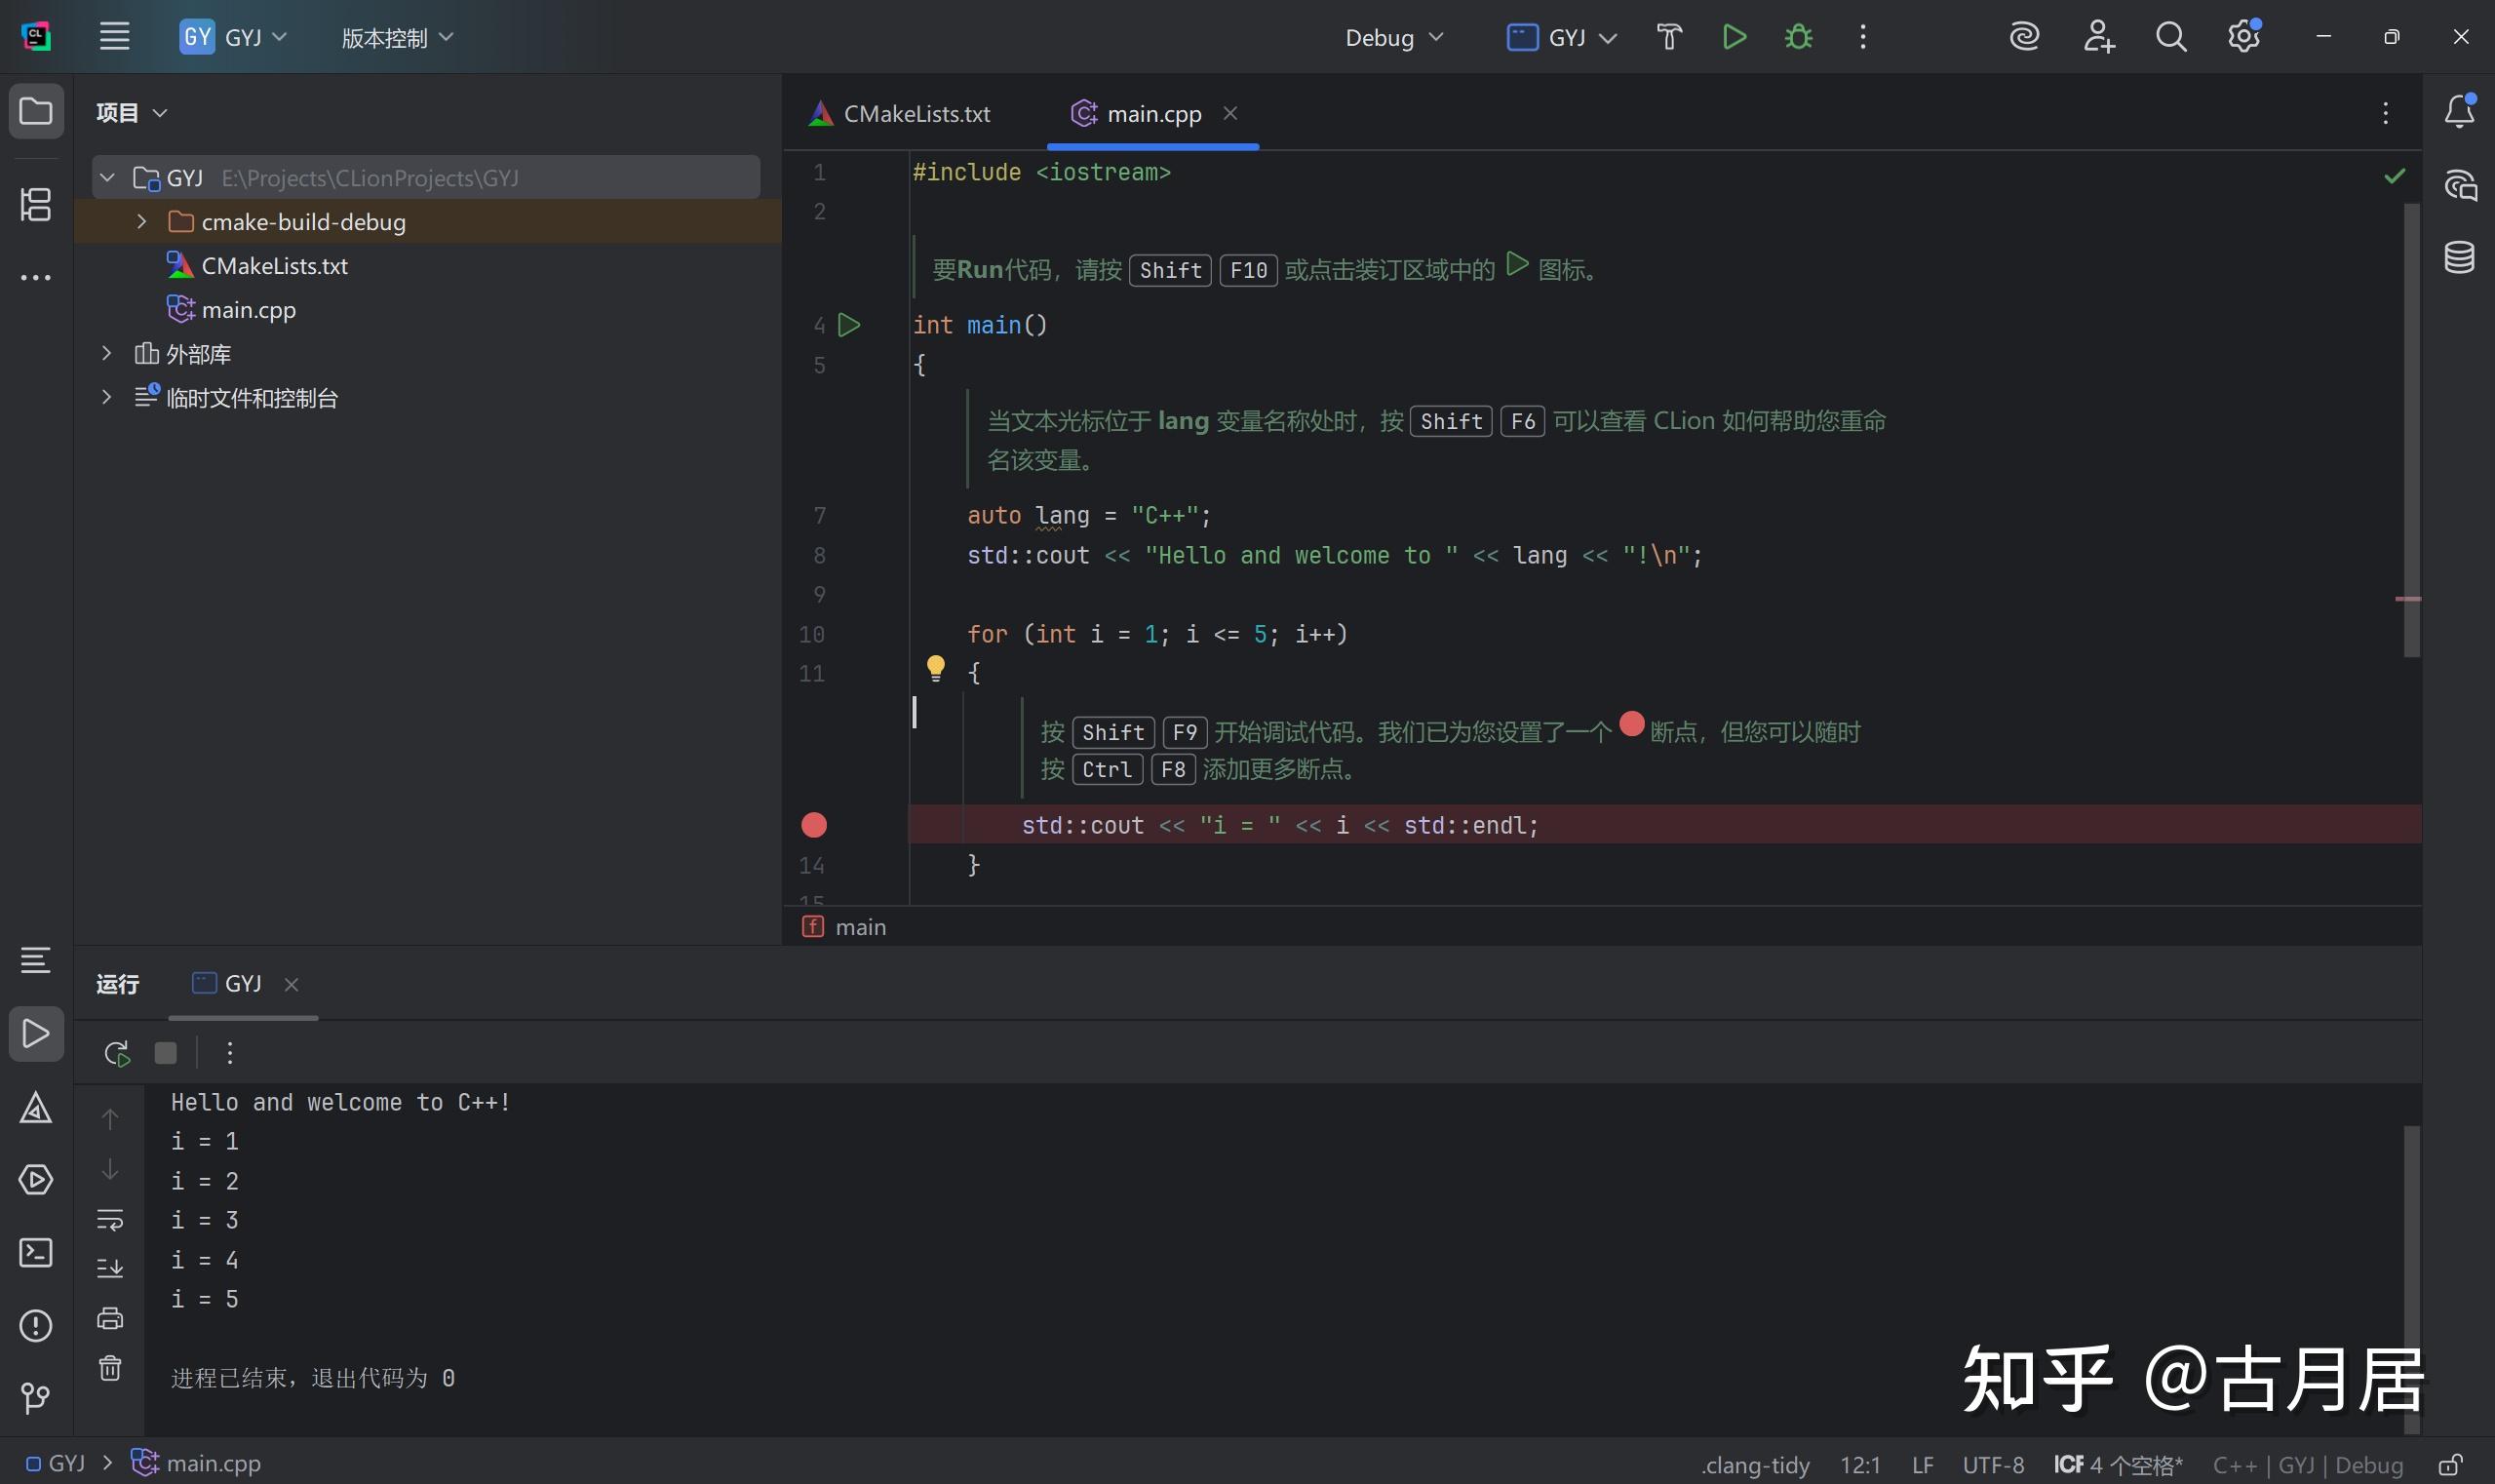Open the Structure tool window icon

pos(36,204)
